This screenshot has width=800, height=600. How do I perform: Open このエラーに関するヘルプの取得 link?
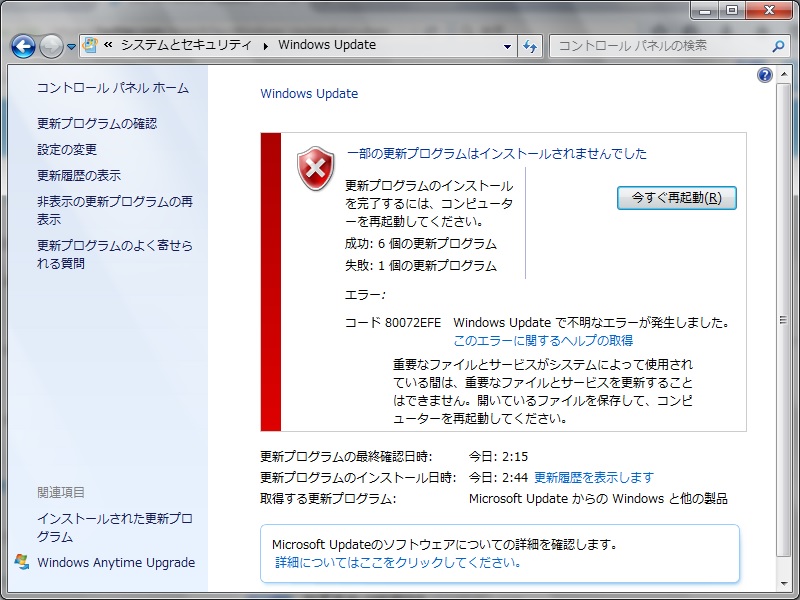click(x=543, y=340)
